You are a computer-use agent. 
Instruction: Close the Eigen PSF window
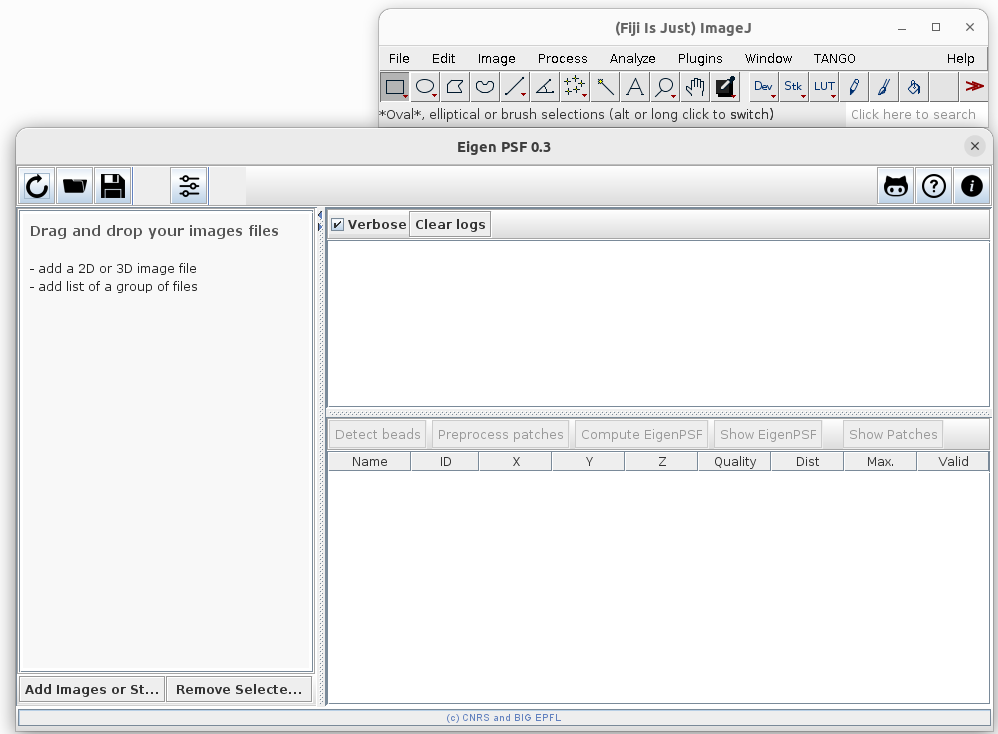(974, 146)
